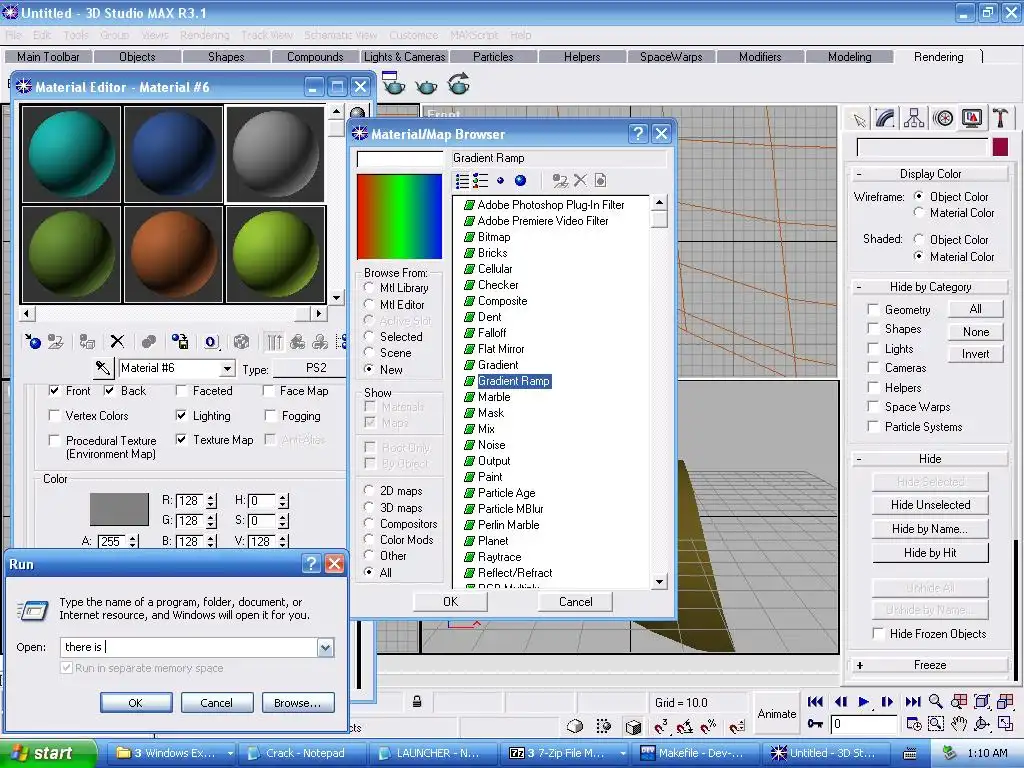Click Put to Library icon in Material Editor
Screen dimensions: 1024x768
(180, 342)
